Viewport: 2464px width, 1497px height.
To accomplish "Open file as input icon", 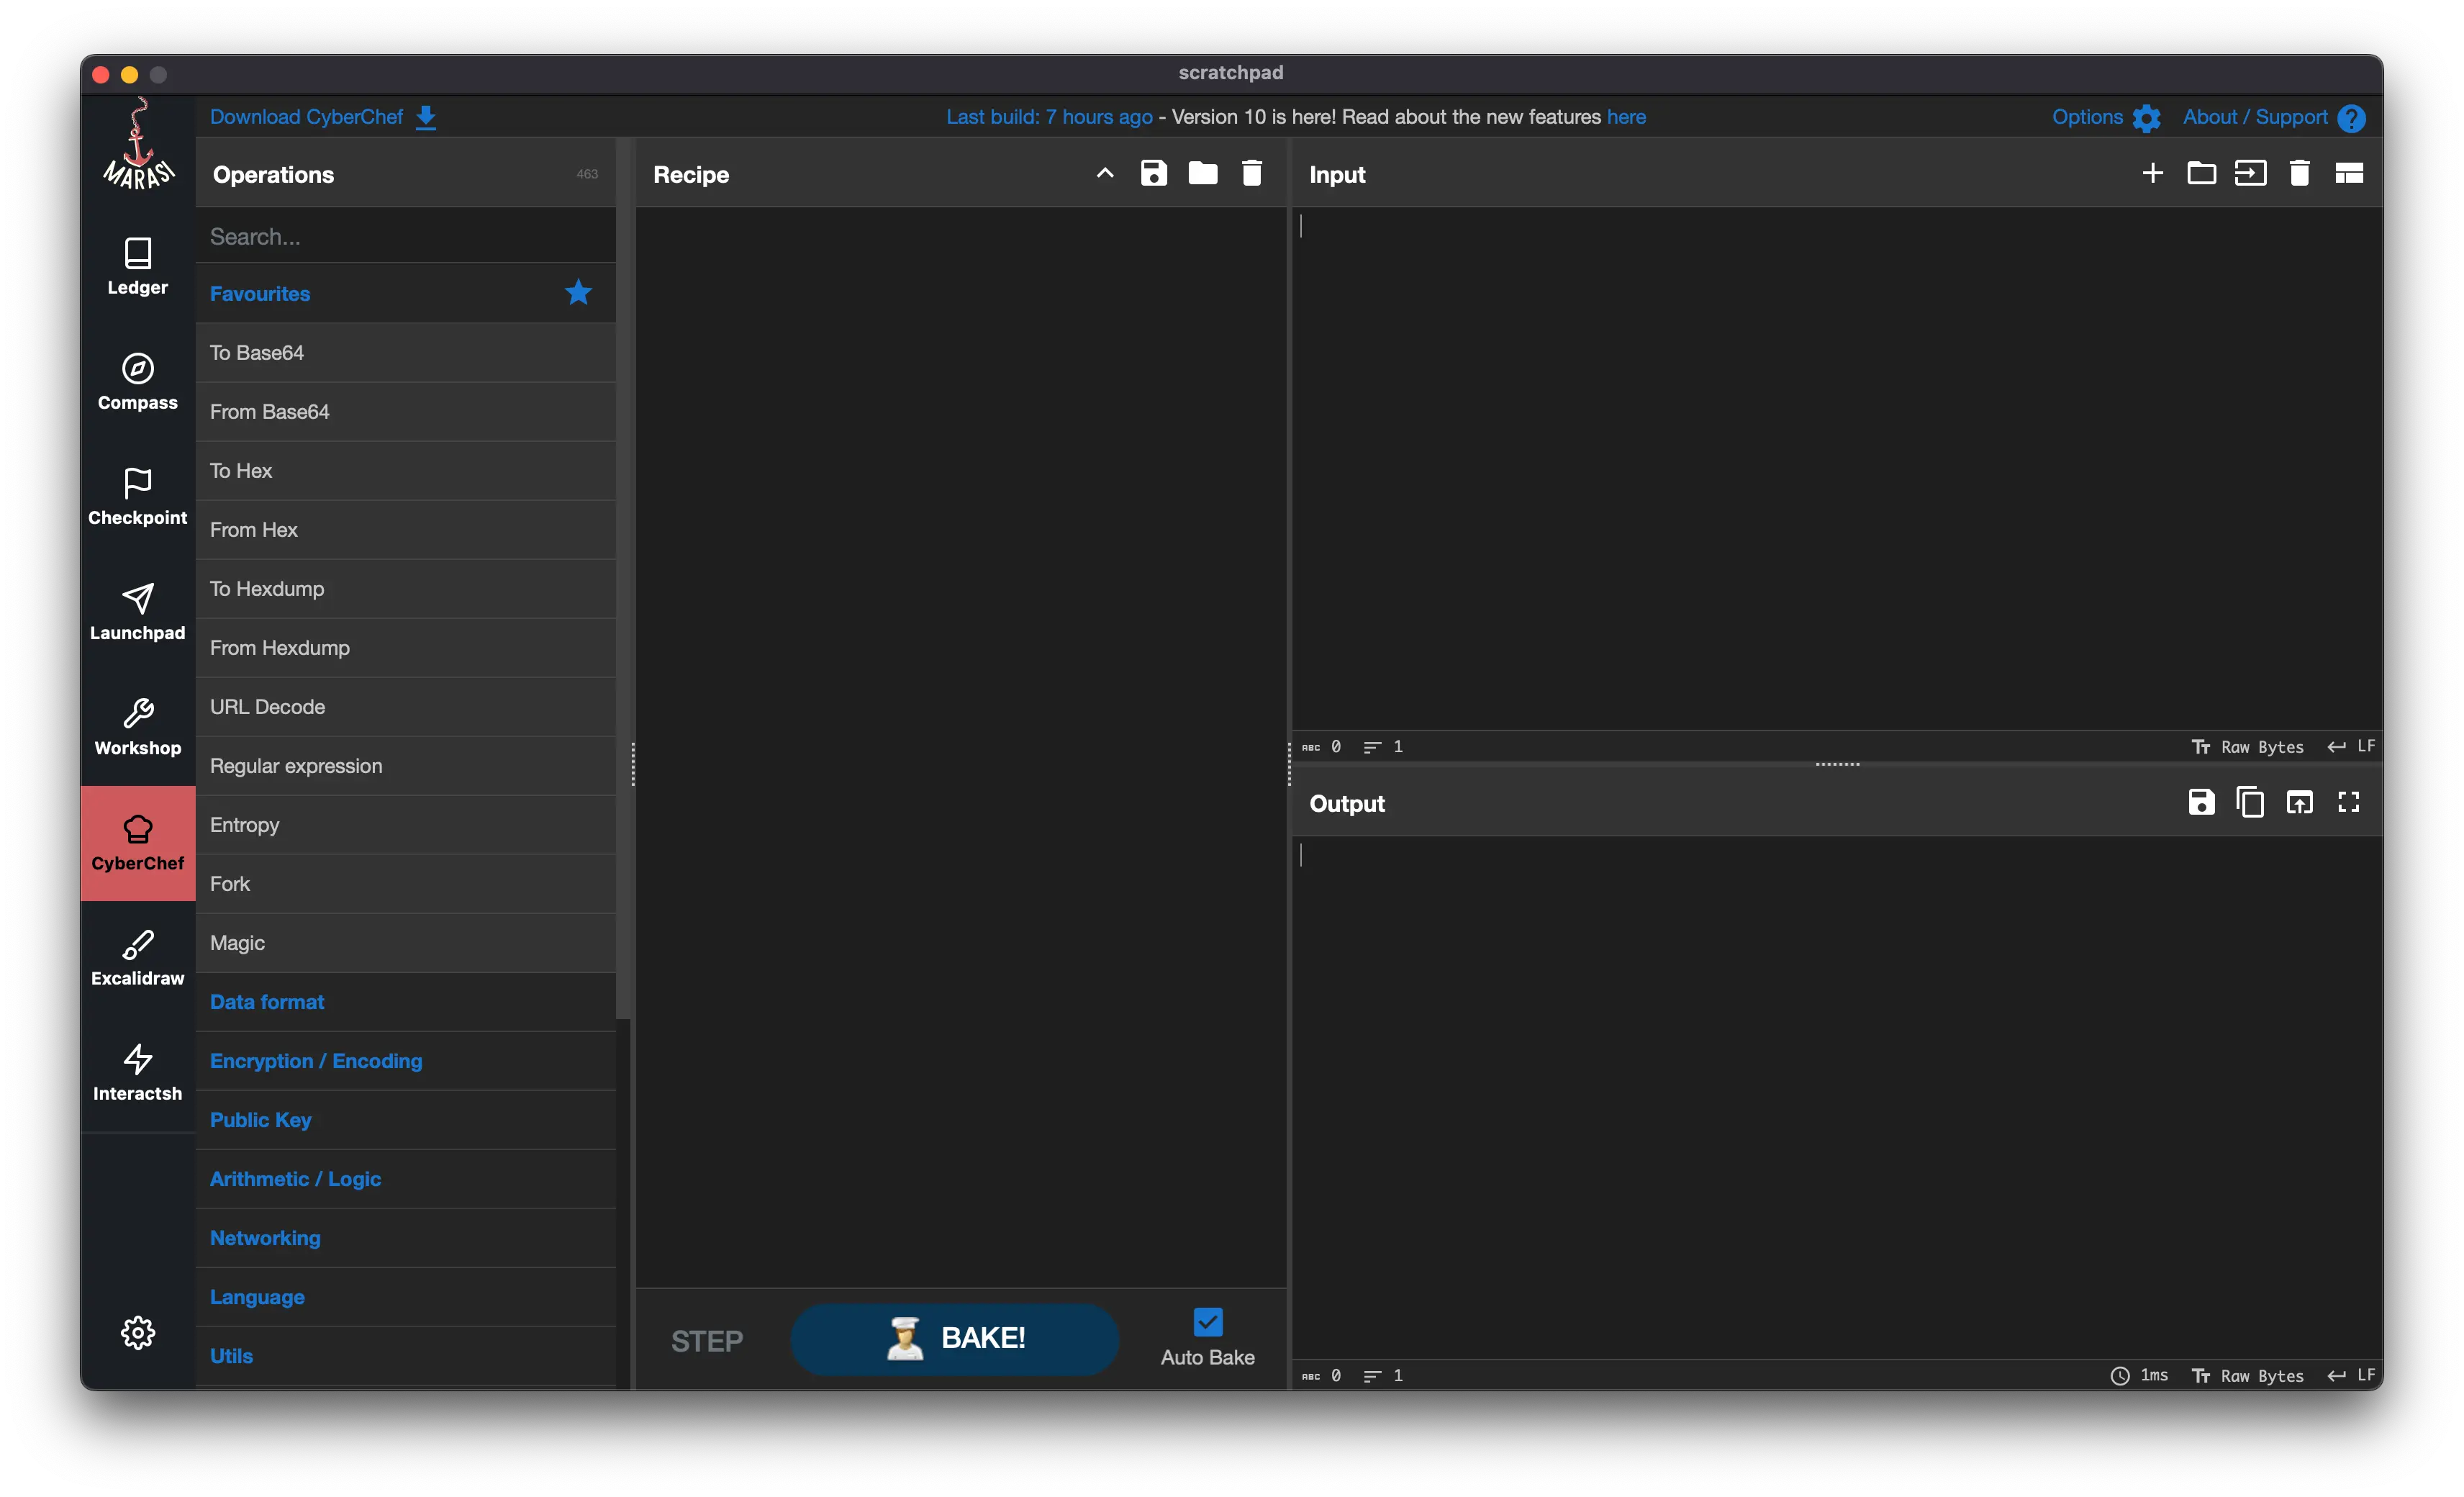I will [2250, 173].
